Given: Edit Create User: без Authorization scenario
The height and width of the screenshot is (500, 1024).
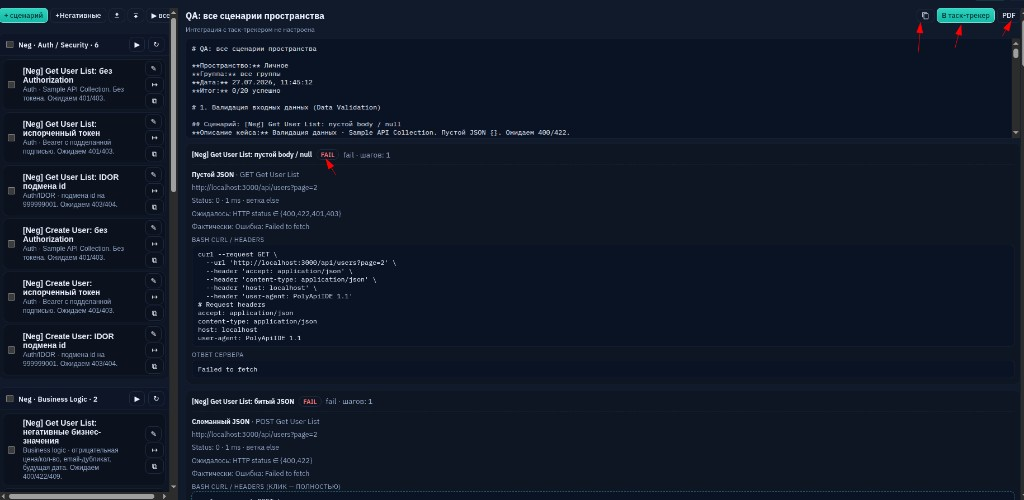Looking at the screenshot, I should pyautogui.click(x=154, y=228).
